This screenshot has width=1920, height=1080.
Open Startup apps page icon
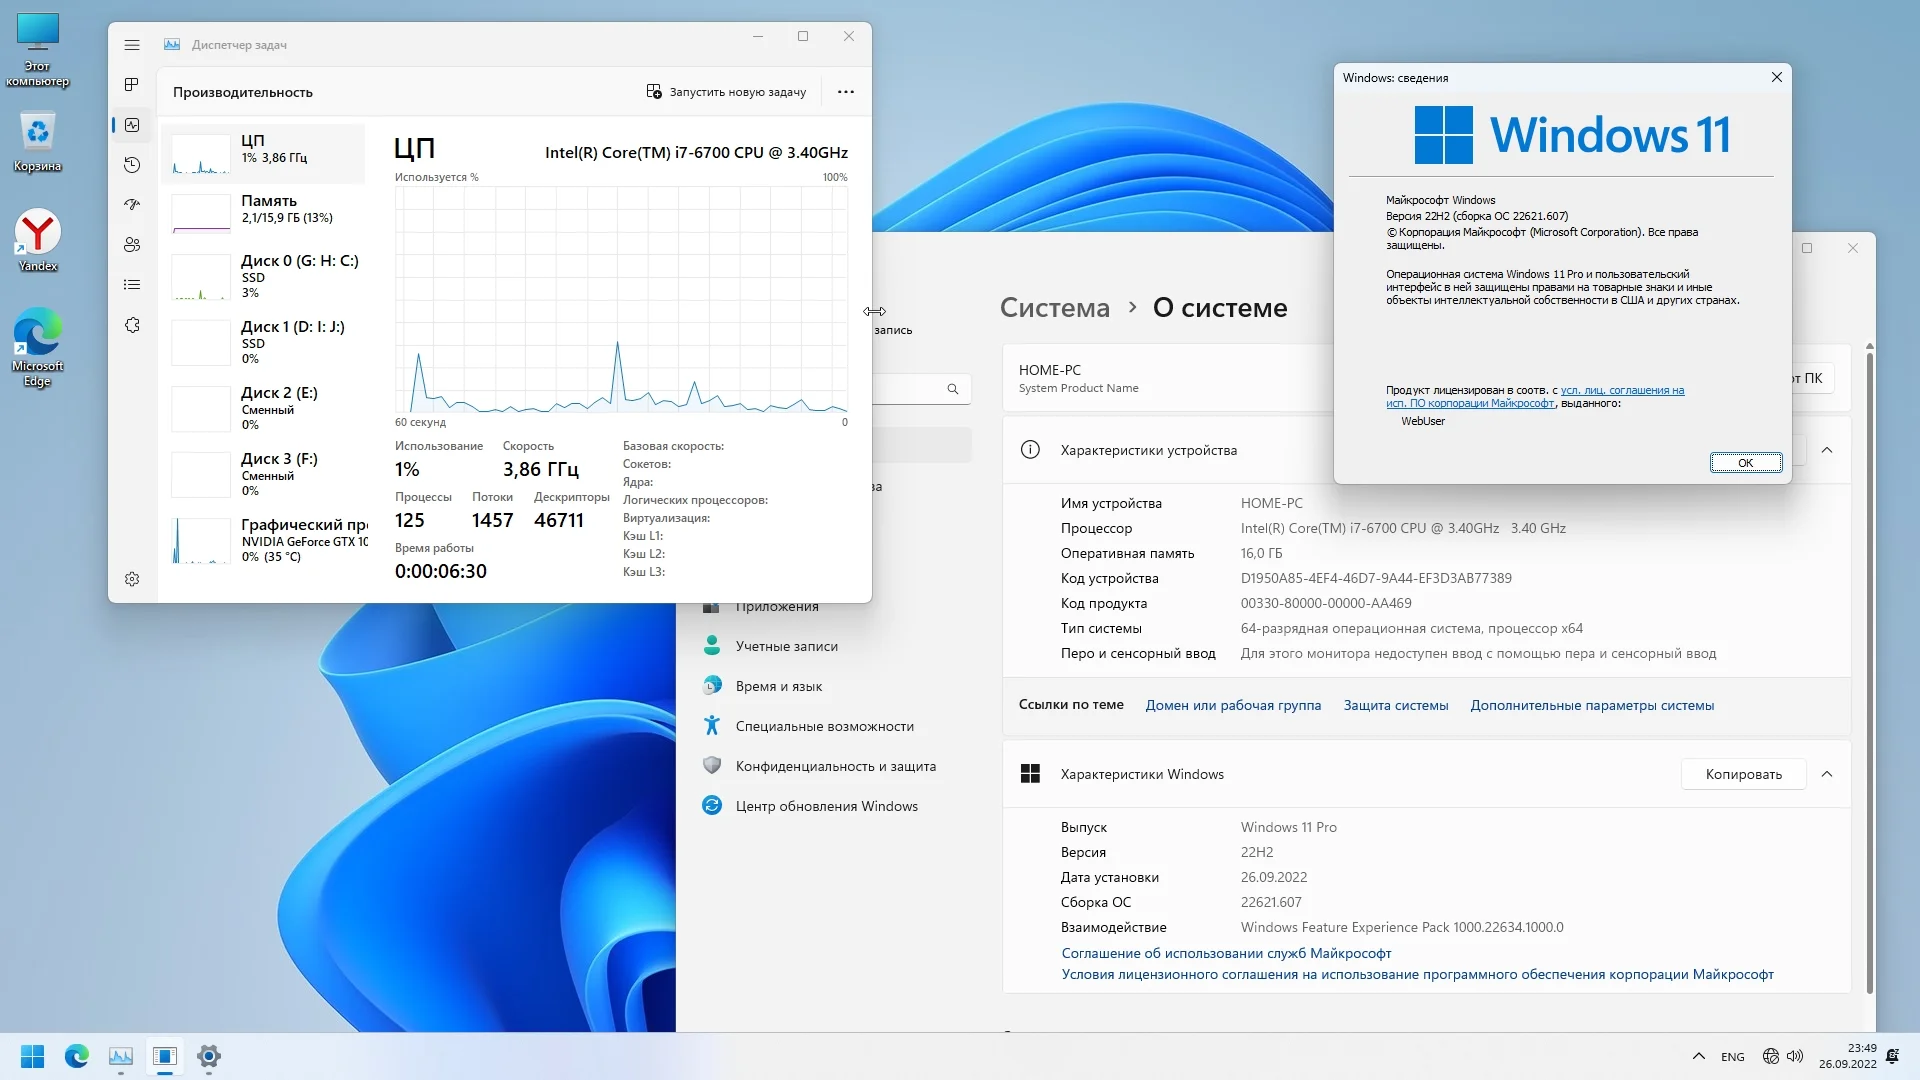point(132,205)
